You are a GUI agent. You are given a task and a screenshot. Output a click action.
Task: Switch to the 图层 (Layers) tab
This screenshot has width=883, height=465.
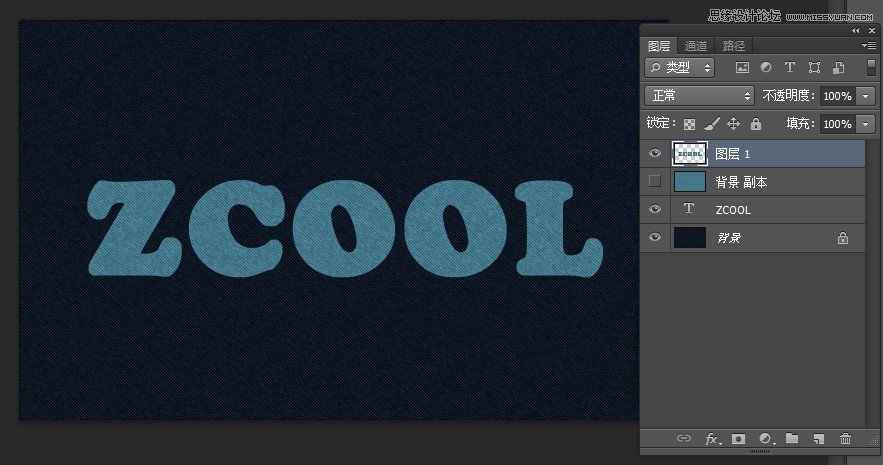coord(659,46)
